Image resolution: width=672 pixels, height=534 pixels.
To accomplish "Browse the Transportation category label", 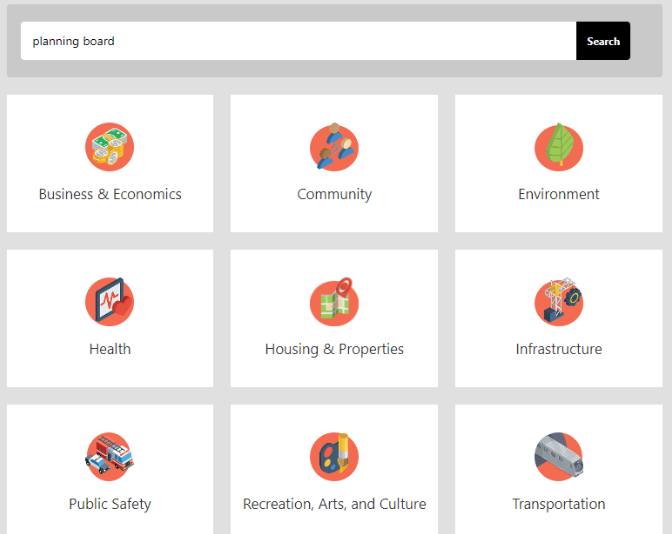I will tap(558, 504).
